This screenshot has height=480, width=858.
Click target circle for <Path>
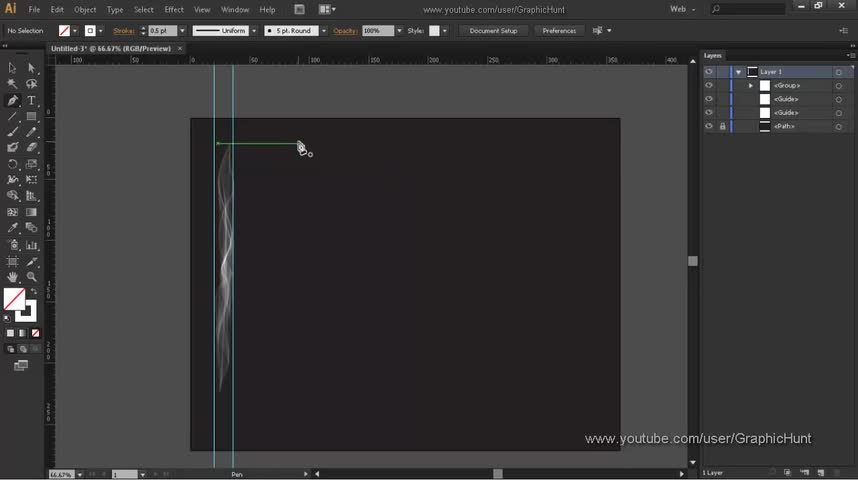pyautogui.click(x=838, y=127)
